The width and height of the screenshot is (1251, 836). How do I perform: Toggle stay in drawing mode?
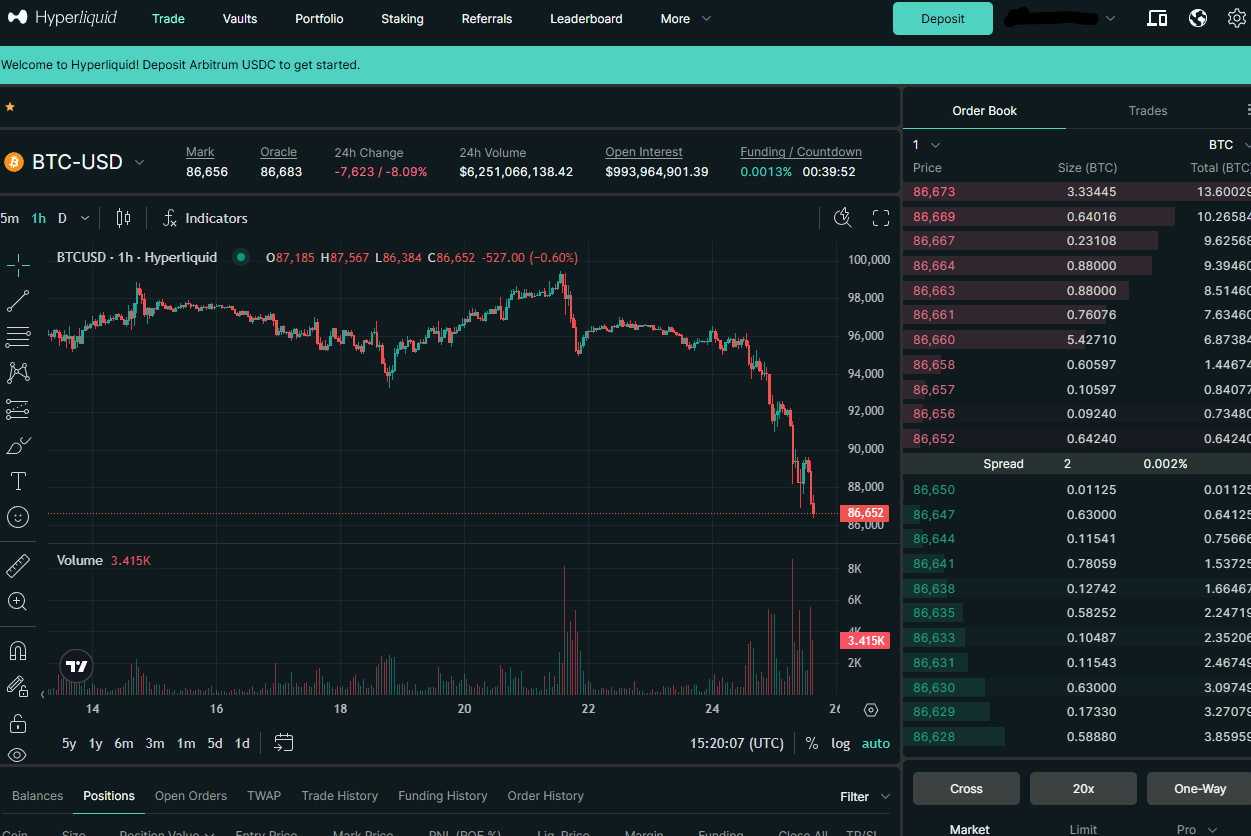pos(18,687)
